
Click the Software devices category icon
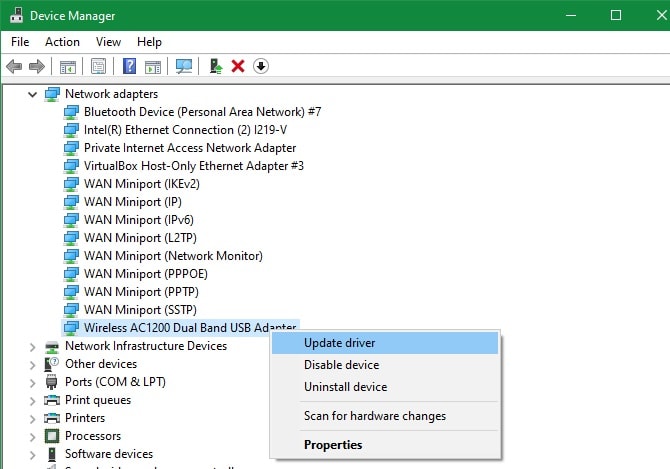52,454
